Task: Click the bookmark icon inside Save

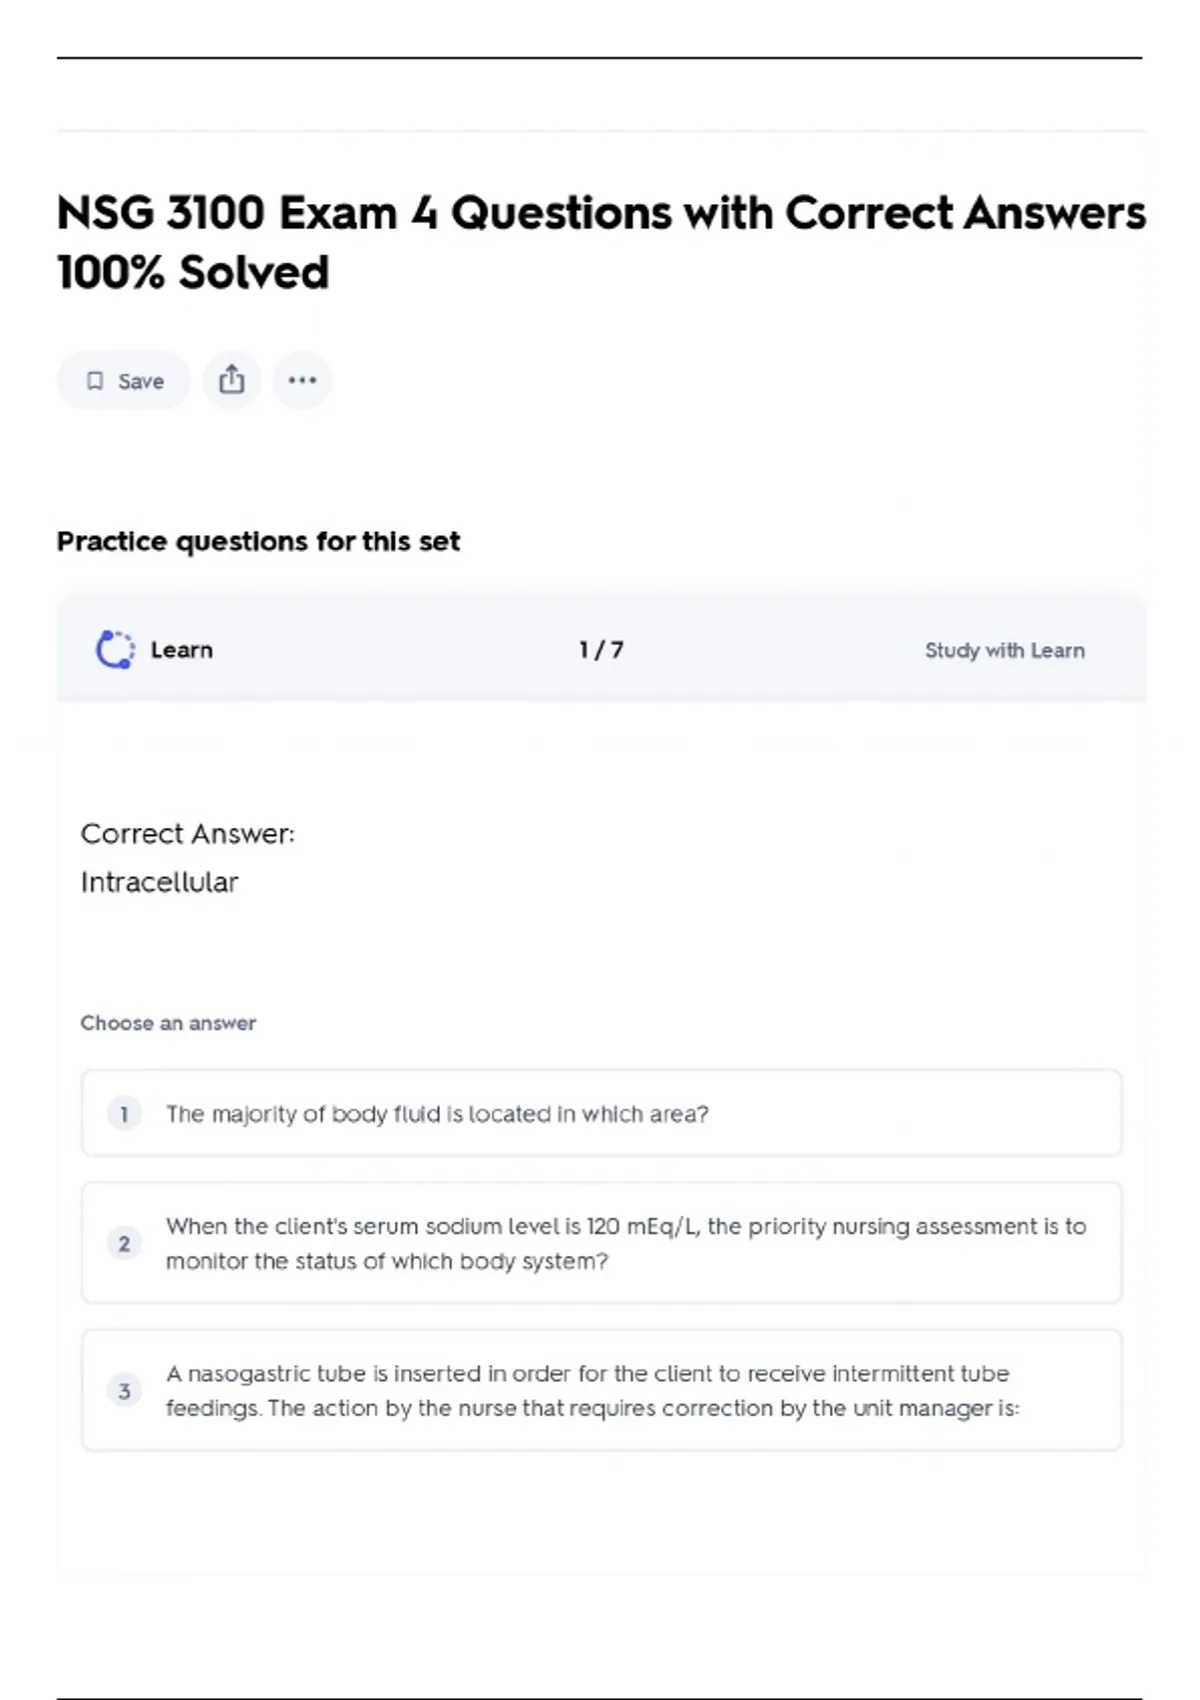Action: [95, 381]
